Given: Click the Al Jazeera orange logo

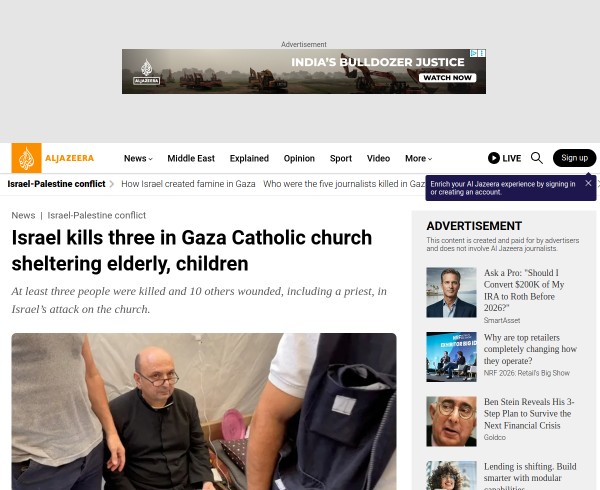Looking at the screenshot, I should (x=26, y=158).
